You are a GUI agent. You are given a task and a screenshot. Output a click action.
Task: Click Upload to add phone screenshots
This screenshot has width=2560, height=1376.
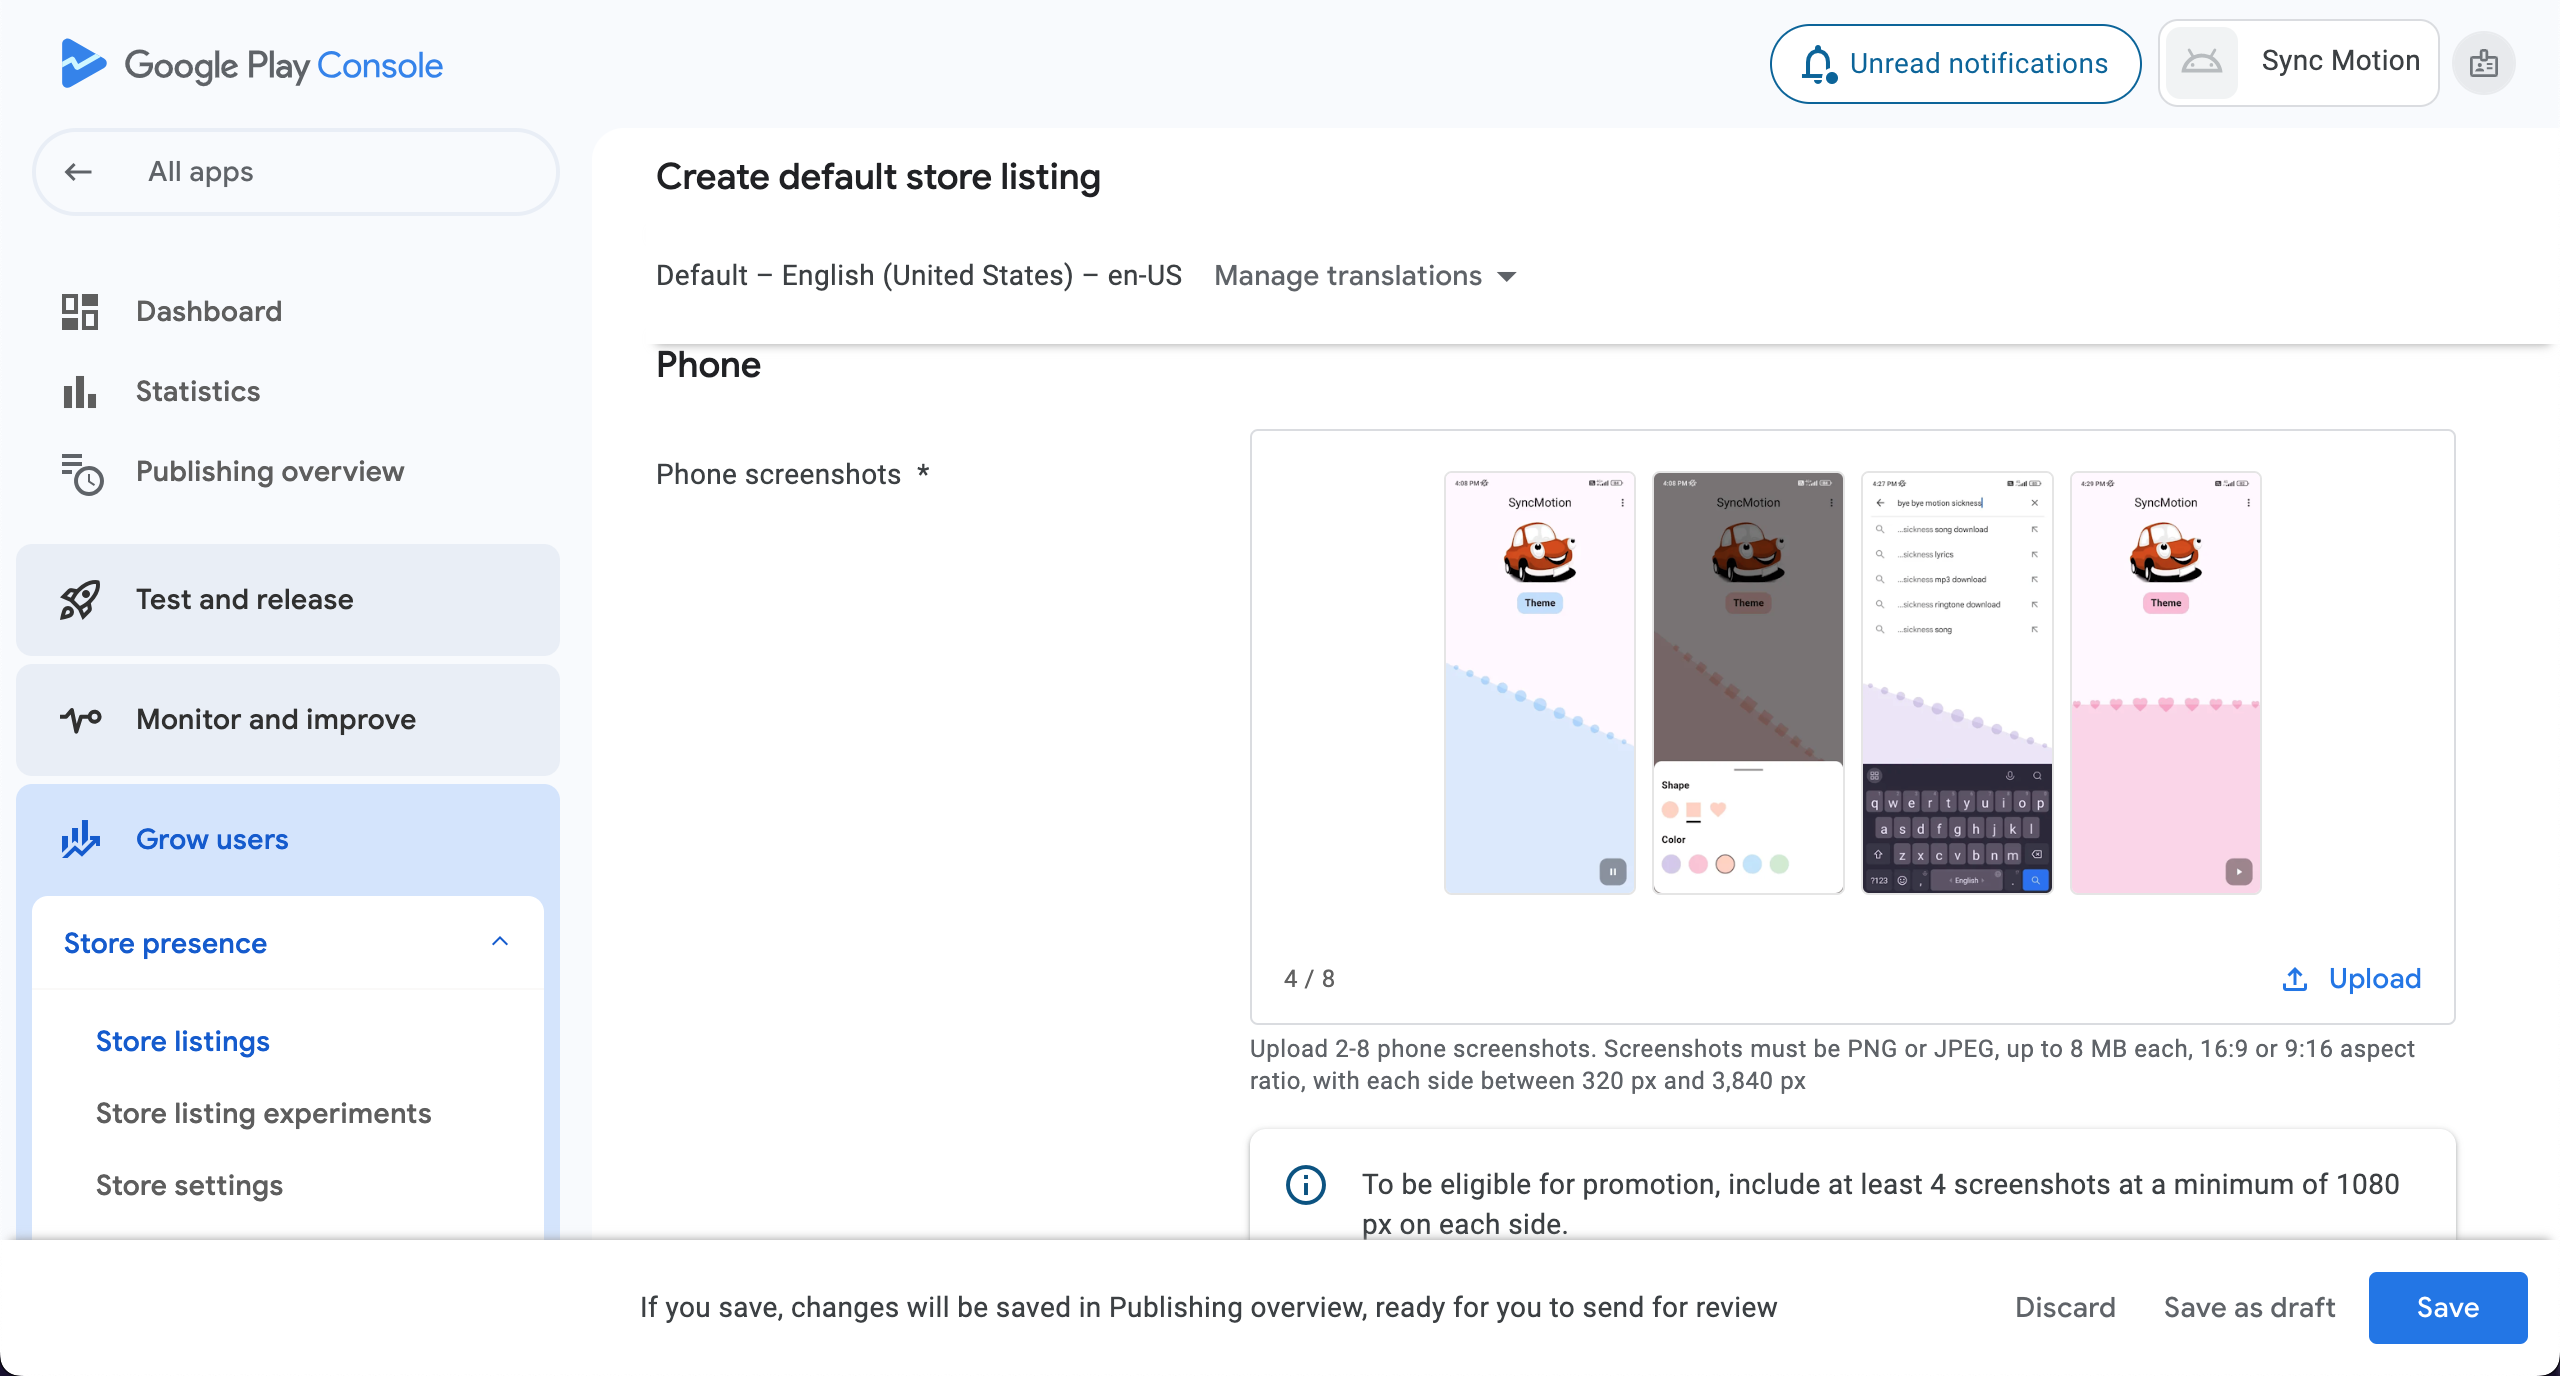click(2352, 979)
